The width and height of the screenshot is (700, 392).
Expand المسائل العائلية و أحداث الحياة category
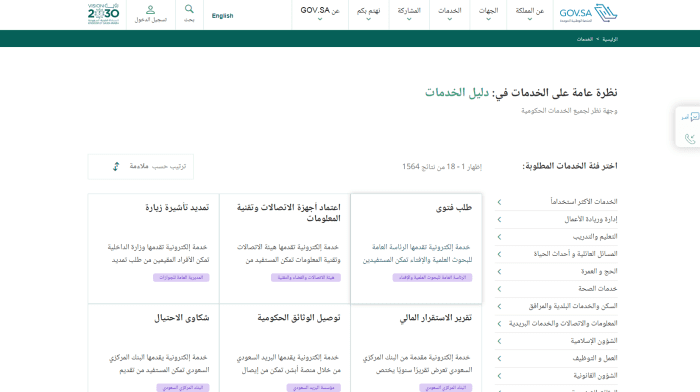556,254
